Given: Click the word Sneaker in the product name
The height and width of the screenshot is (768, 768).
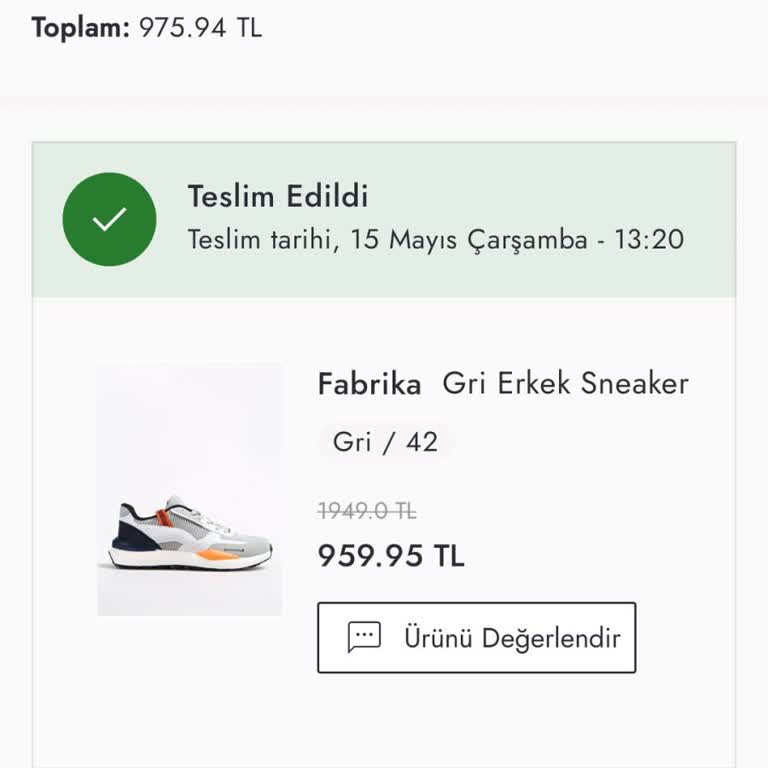Looking at the screenshot, I should tap(635, 383).
